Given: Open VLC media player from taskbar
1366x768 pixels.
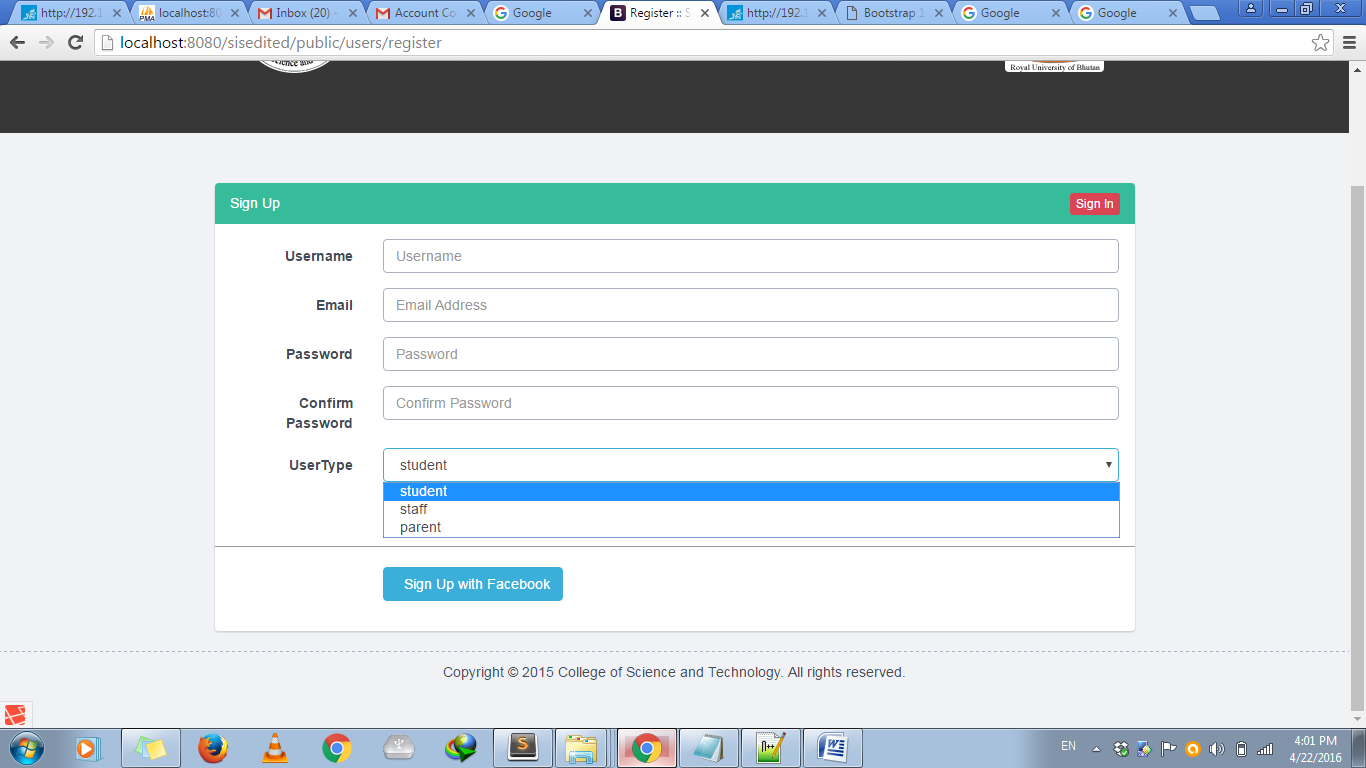Looking at the screenshot, I should 274,748.
